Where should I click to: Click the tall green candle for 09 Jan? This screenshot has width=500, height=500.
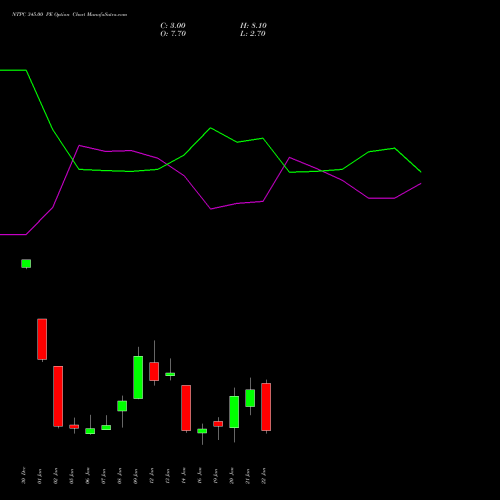click(x=138, y=377)
